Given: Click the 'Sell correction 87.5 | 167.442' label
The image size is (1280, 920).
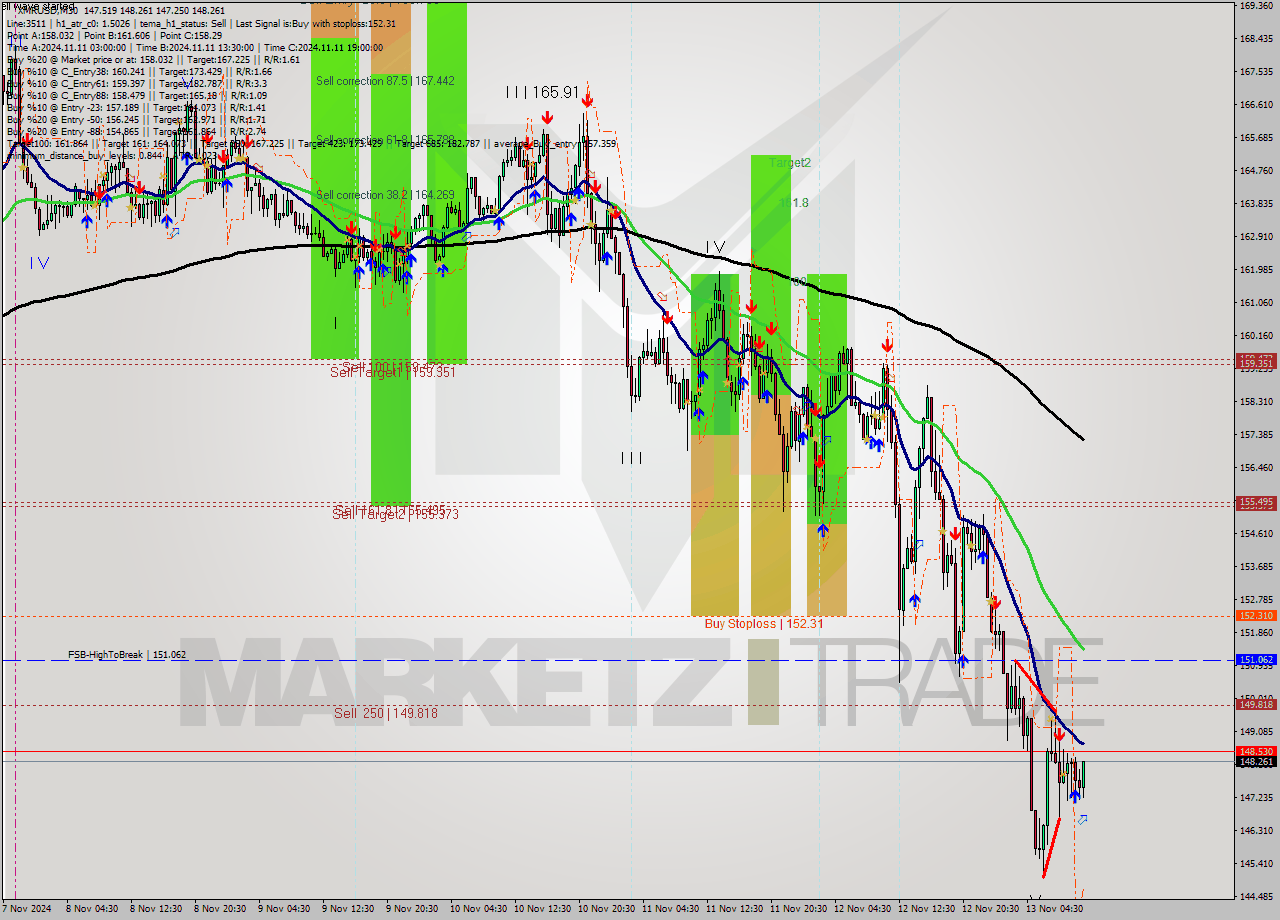Looking at the screenshot, I should pyautogui.click(x=385, y=81).
